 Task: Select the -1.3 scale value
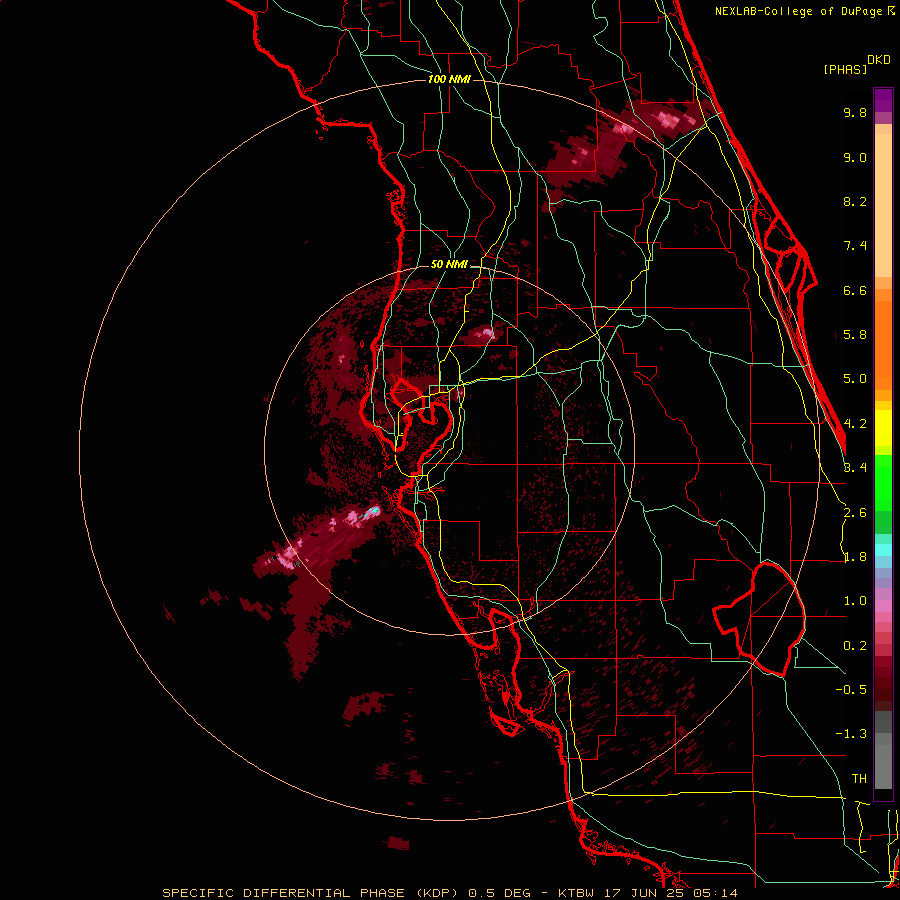851,734
